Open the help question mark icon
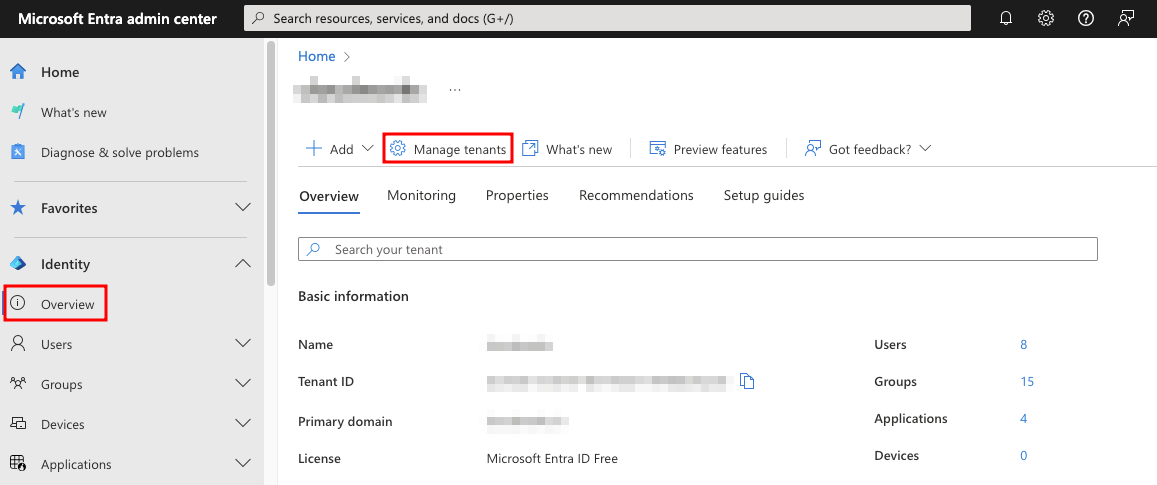 (1085, 18)
